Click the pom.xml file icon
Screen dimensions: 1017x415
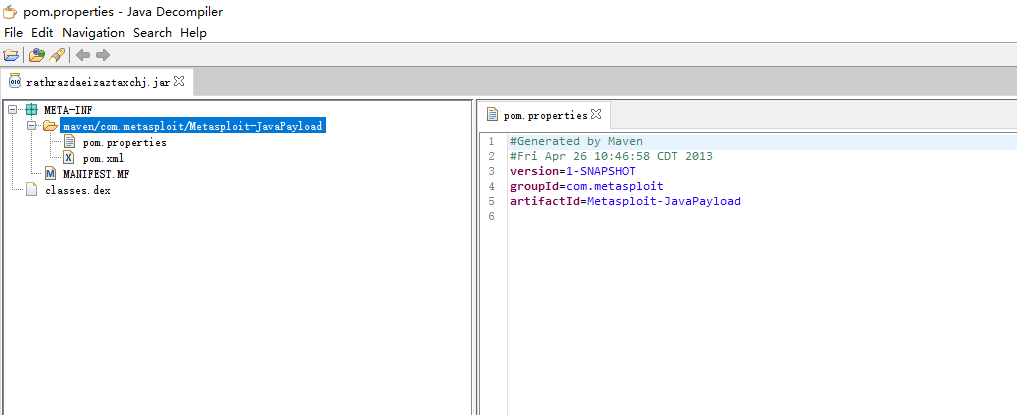tap(69, 158)
